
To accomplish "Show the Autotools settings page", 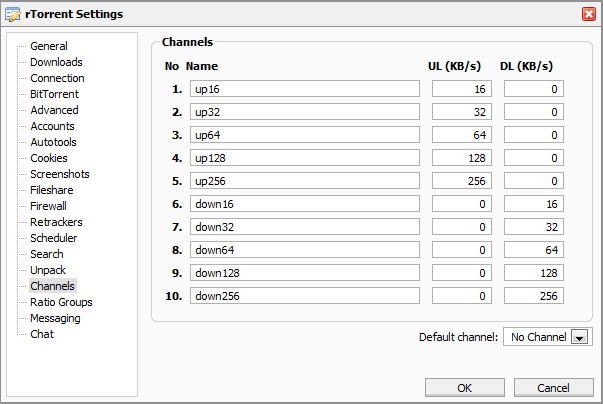I will tap(54, 142).
